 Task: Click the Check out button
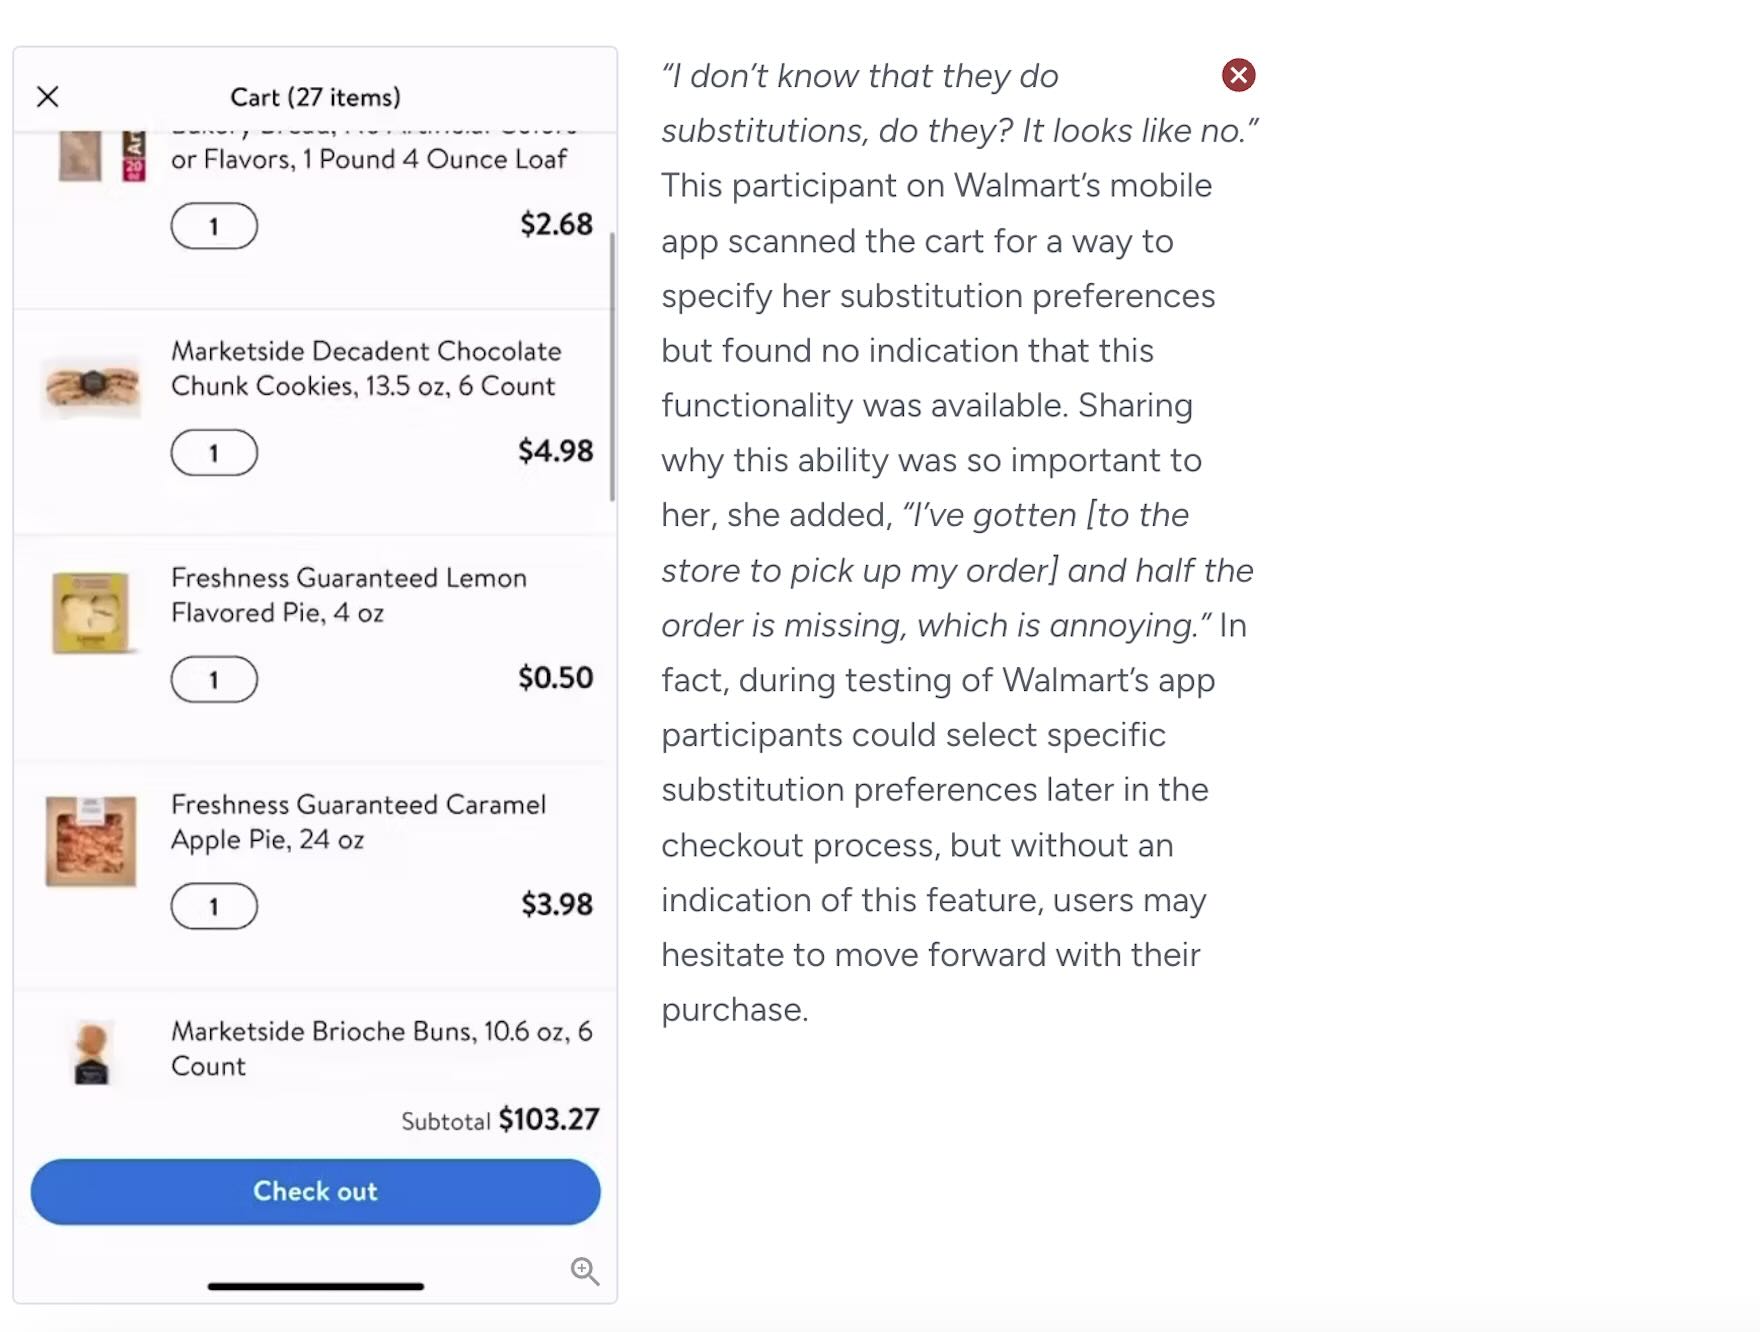(x=315, y=1191)
